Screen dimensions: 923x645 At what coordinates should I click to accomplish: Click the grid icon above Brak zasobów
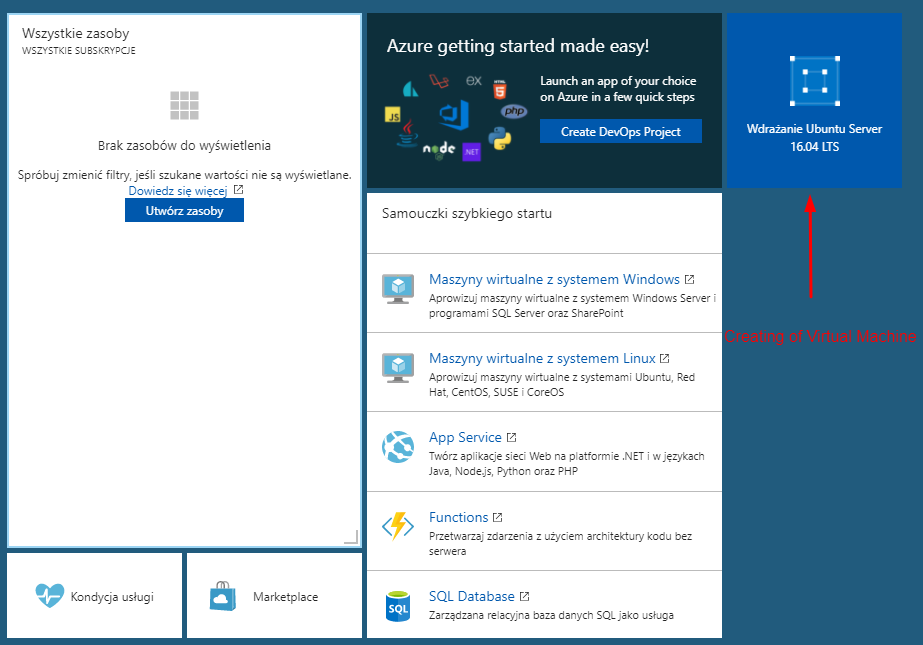(184, 105)
